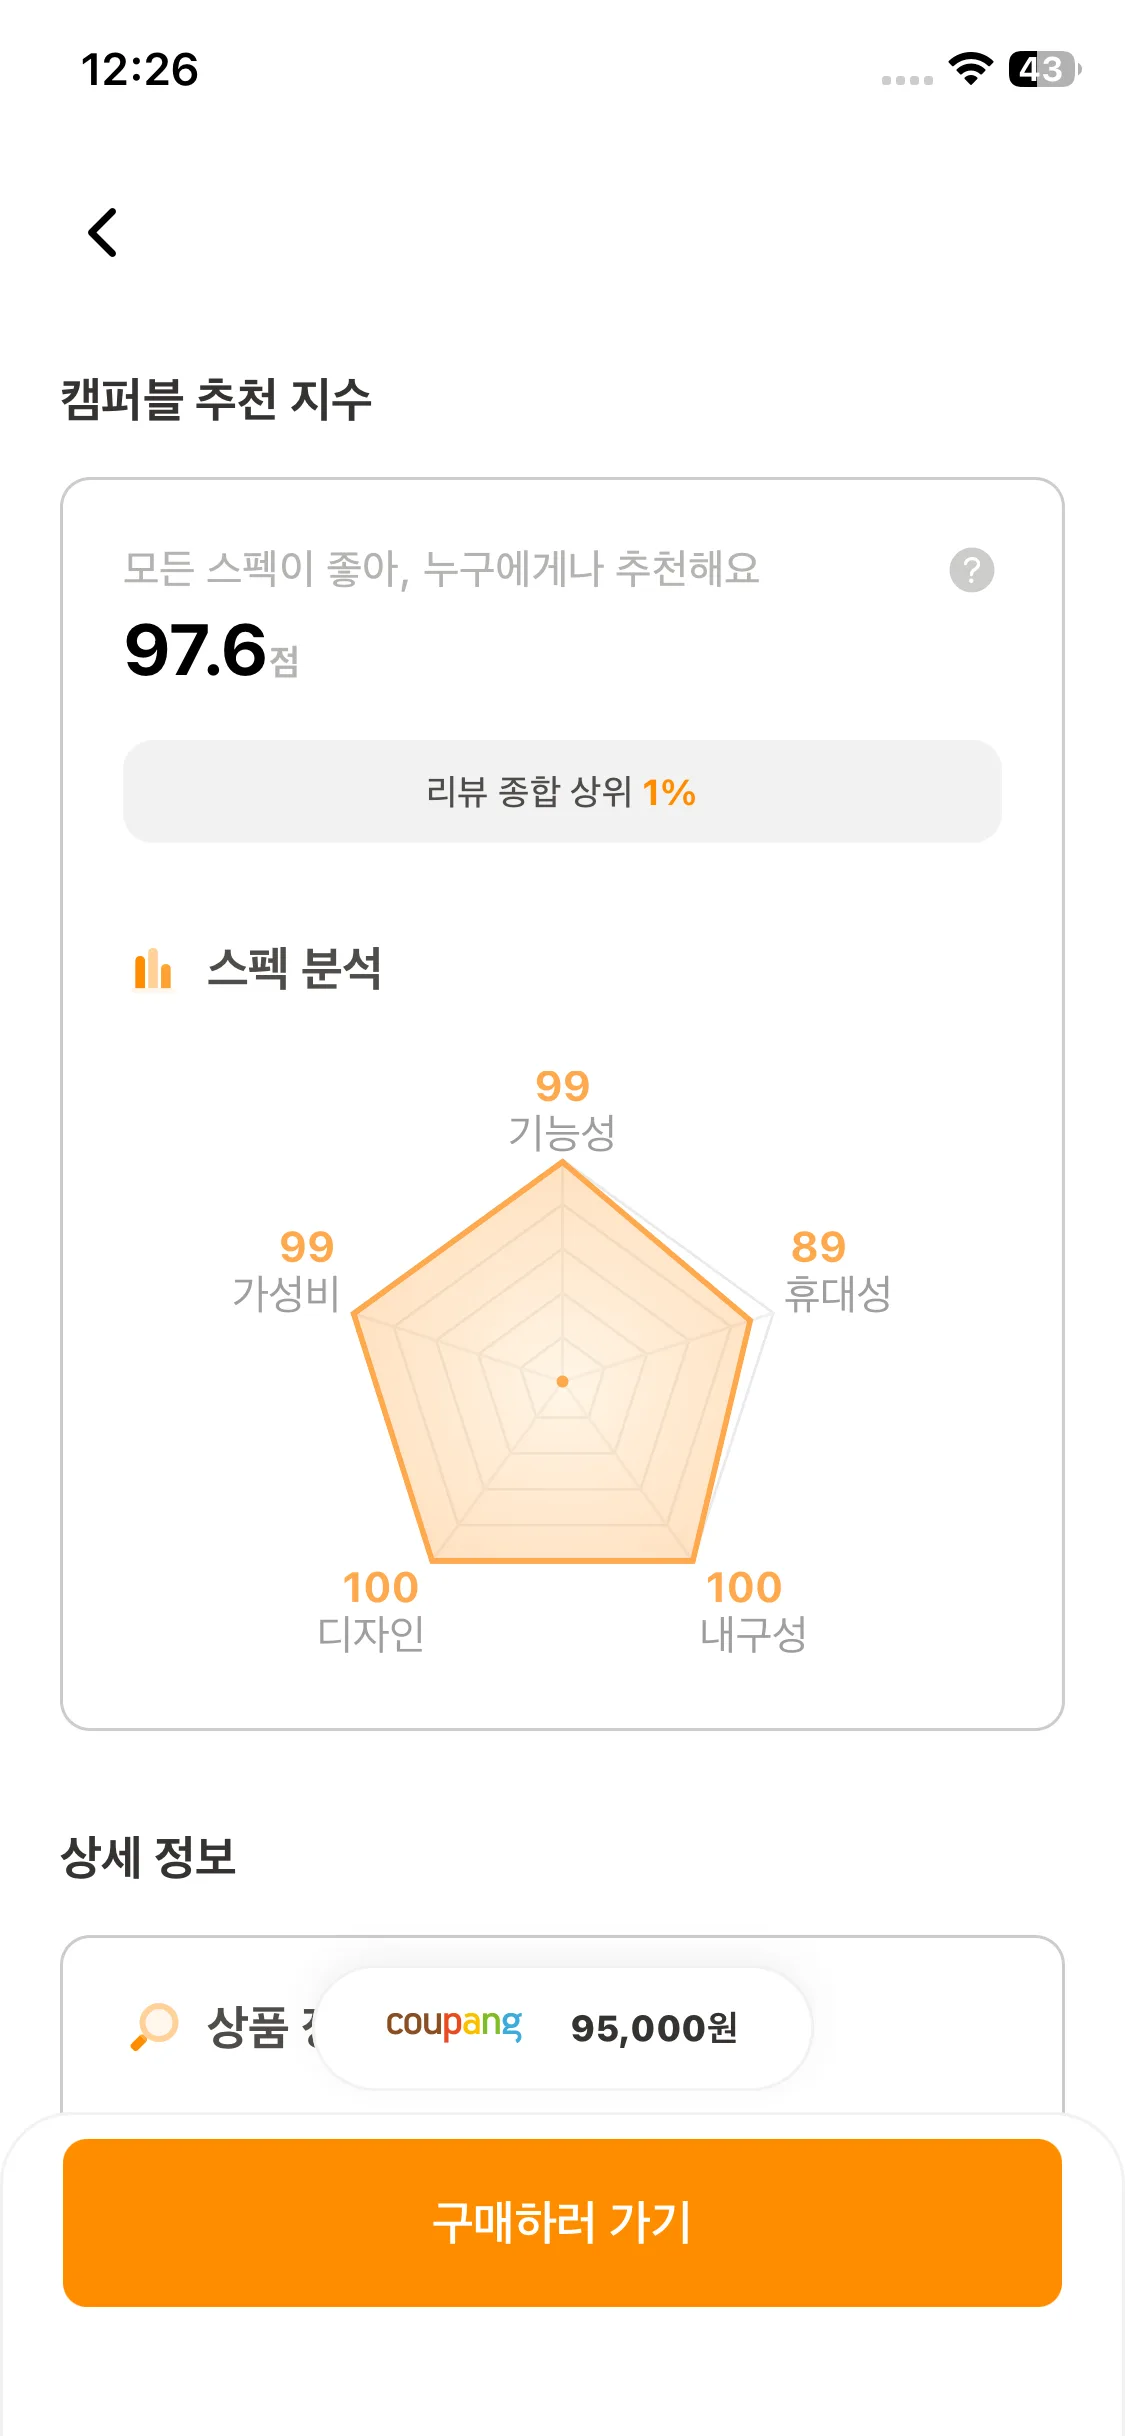
Task: Tap the 스펙 분석 section title
Action: pos(294,969)
